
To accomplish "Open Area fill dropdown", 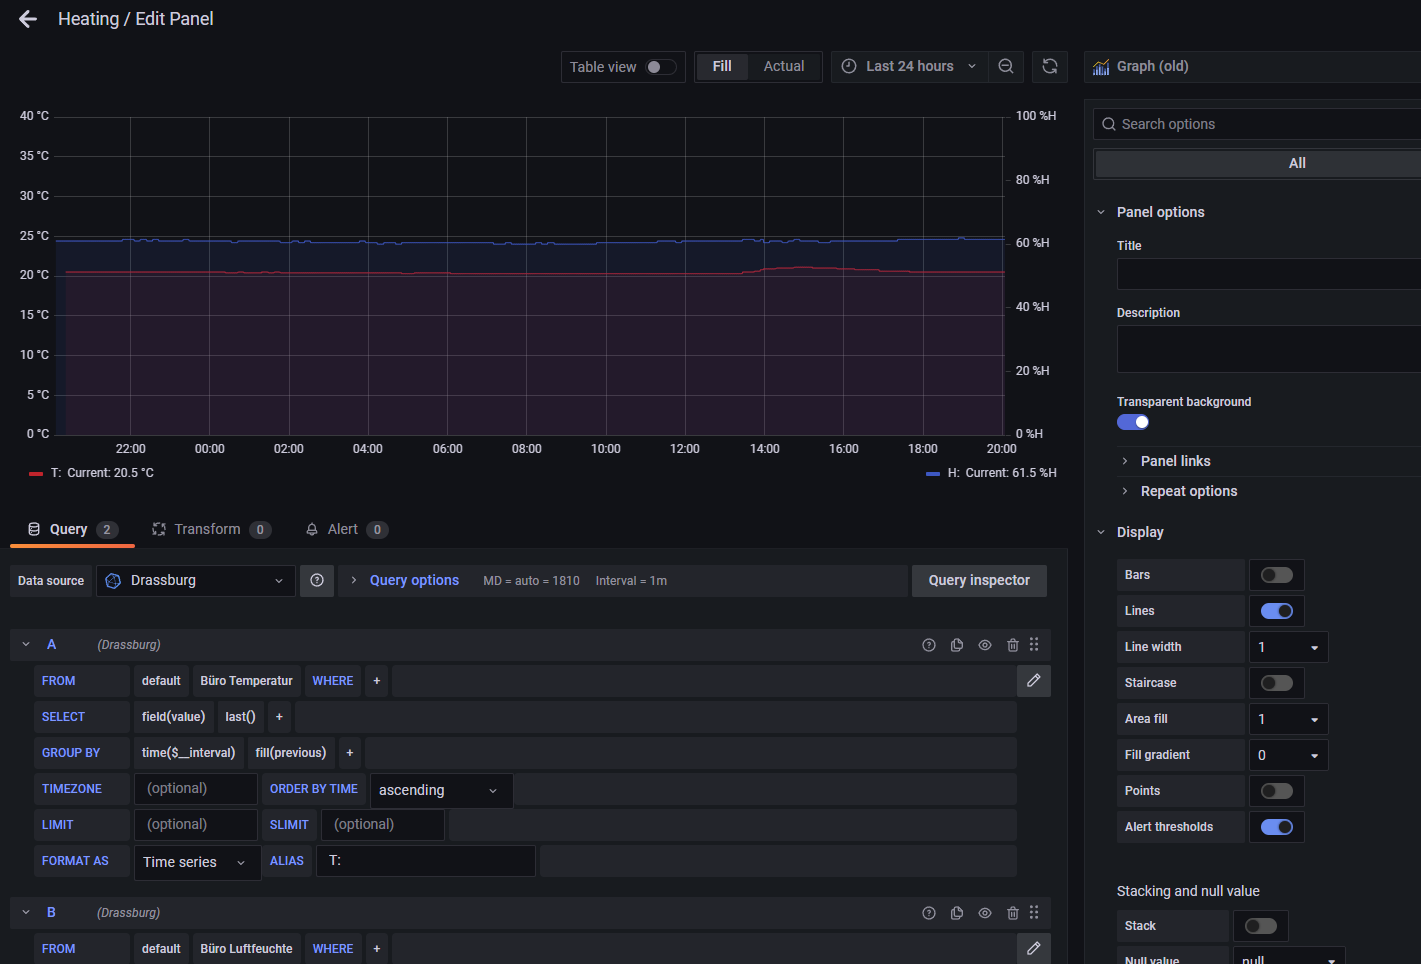I will [x=1288, y=719].
